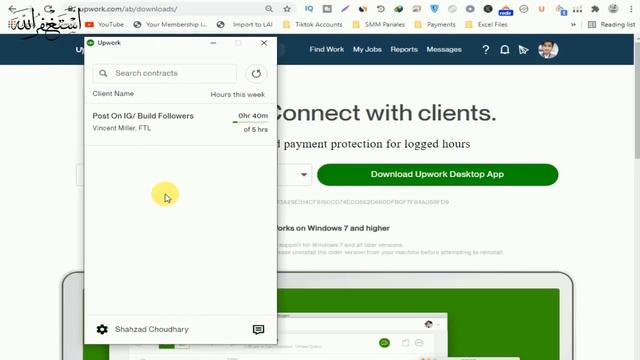Close the Upwork desktop app window
Screen dimensions: 640x360
(264, 43)
